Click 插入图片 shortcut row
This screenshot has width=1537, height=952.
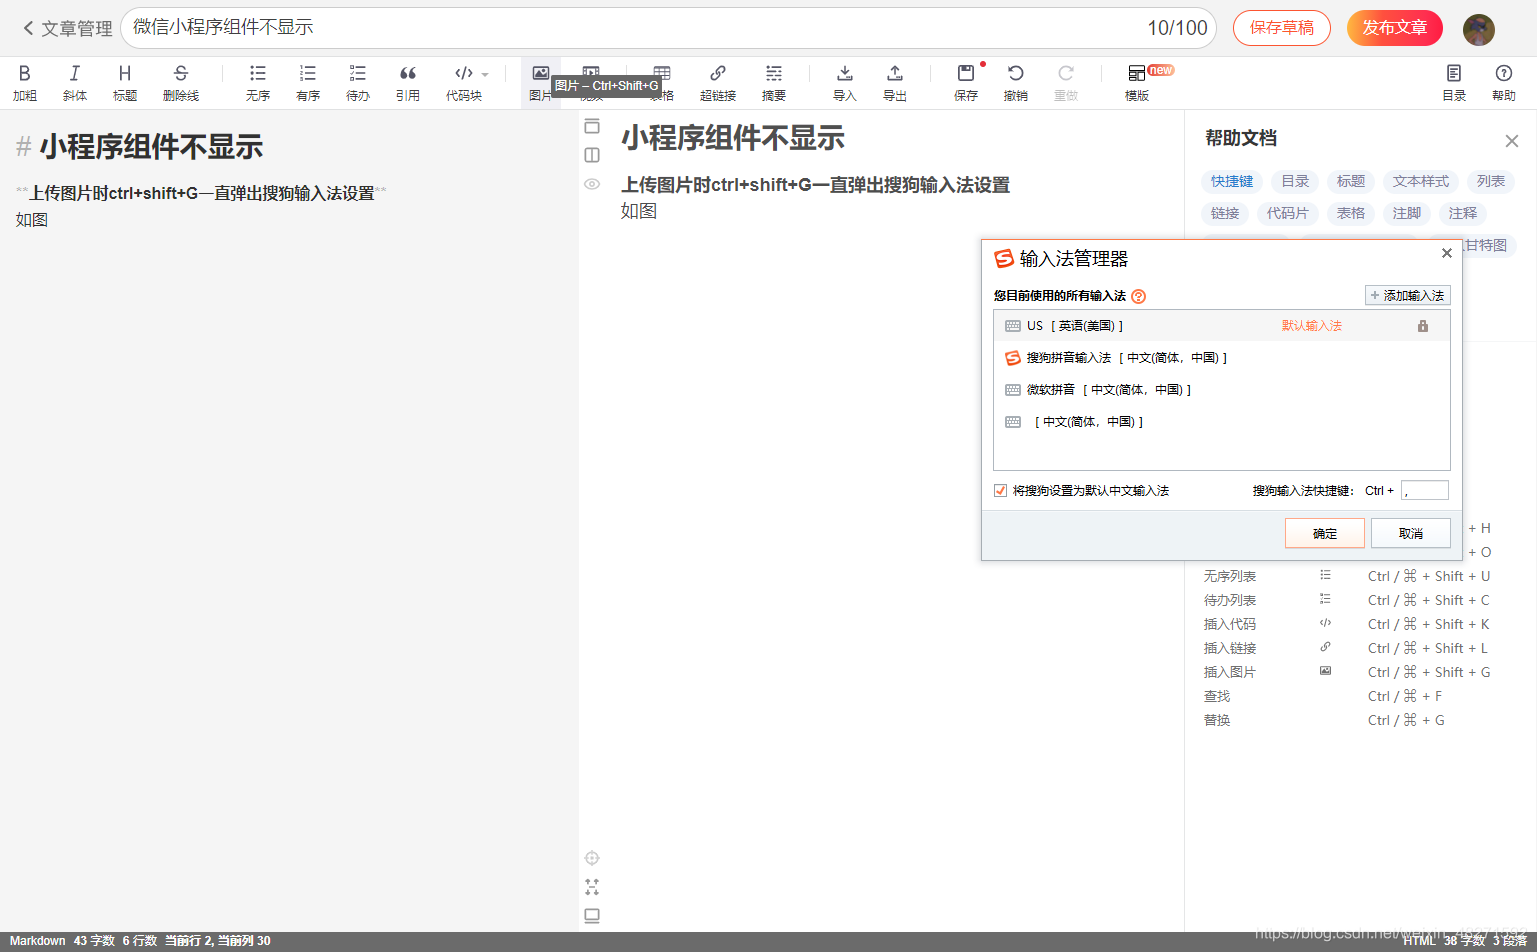(1348, 672)
